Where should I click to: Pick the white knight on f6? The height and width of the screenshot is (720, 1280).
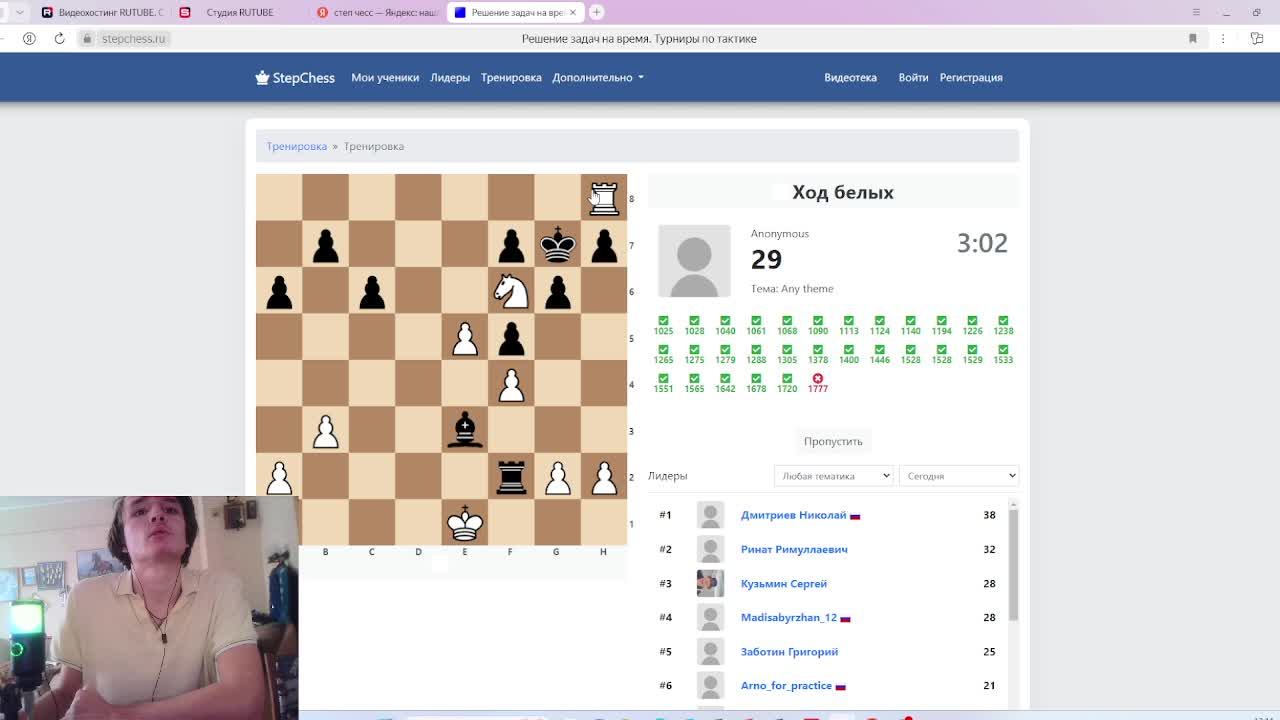(x=511, y=290)
